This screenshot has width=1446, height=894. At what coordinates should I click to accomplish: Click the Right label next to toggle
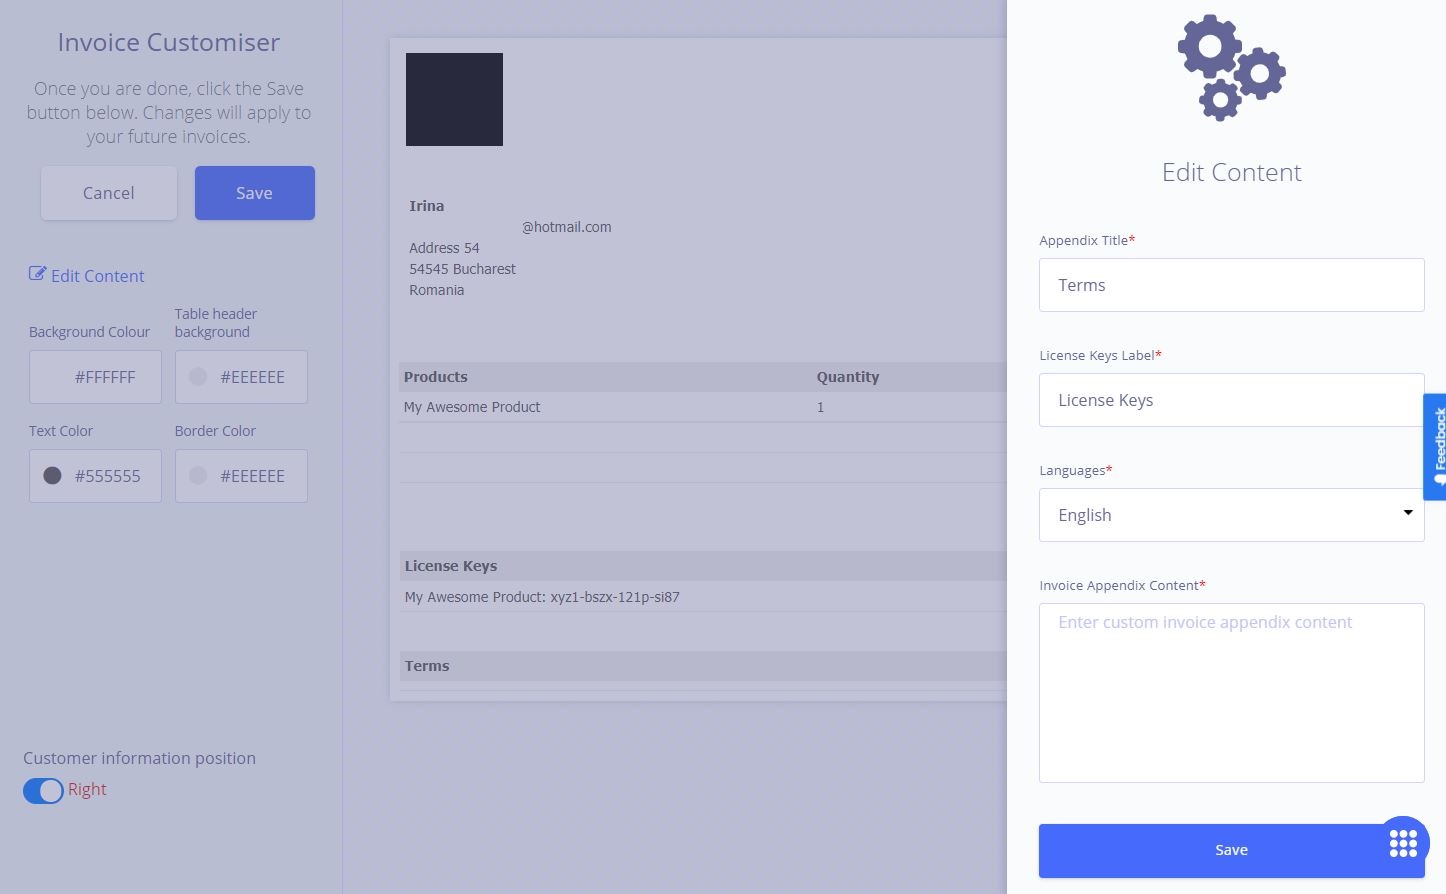(x=87, y=789)
